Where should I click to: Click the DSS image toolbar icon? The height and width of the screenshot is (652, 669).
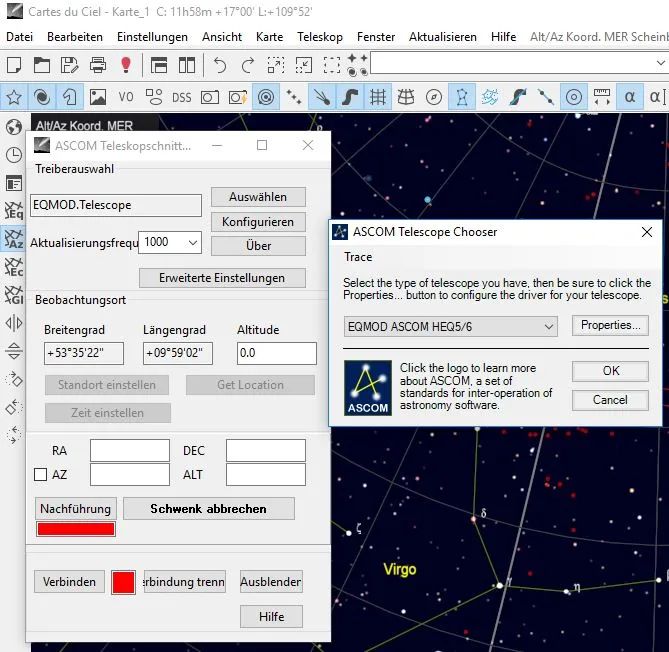[181, 97]
